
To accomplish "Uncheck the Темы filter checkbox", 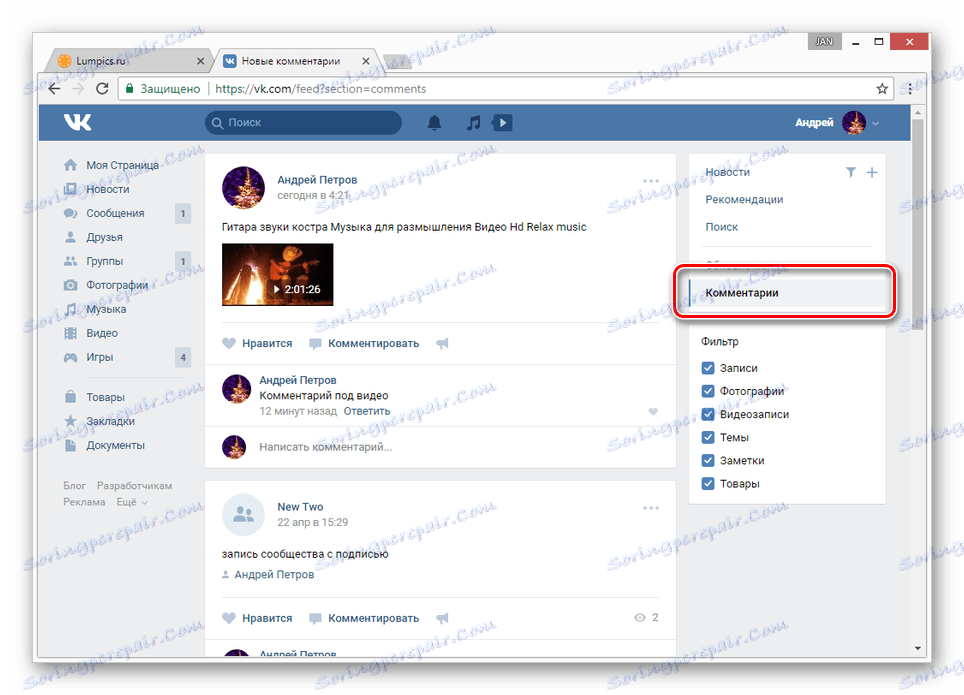I will pos(708,437).
